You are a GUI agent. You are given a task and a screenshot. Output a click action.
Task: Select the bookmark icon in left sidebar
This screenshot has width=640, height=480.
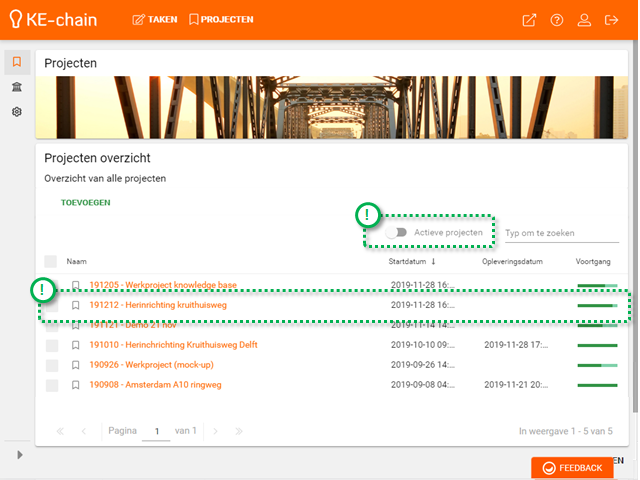[17, 62]
